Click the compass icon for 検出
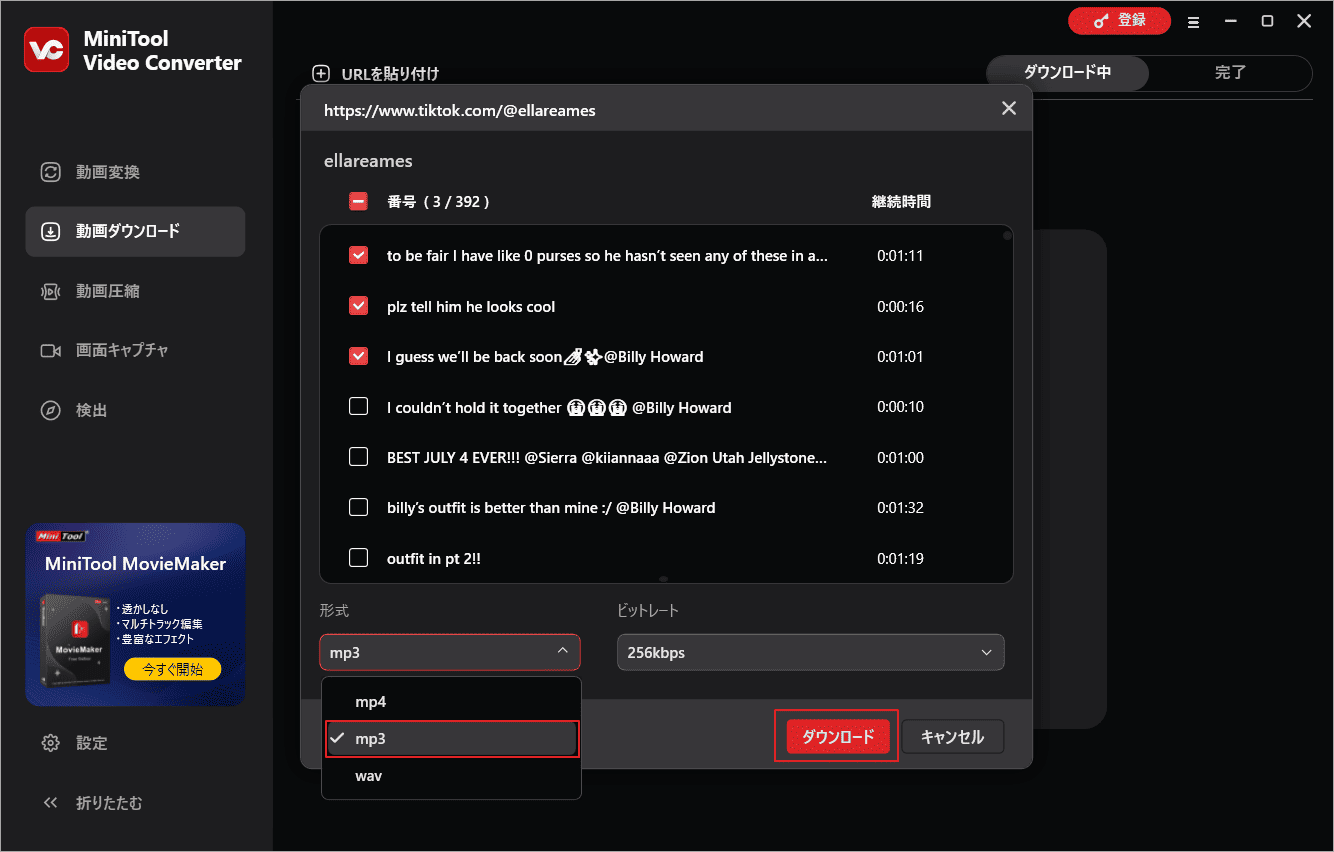The height and width of the screenshot is (852, 1334). pos(50,410)
